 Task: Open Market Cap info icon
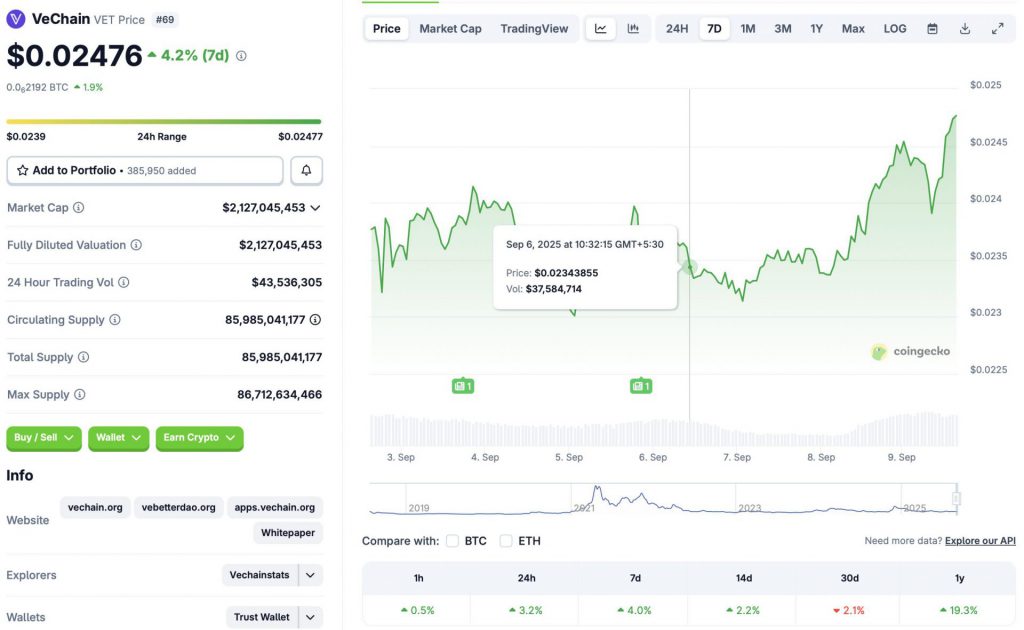click(78, 208)
